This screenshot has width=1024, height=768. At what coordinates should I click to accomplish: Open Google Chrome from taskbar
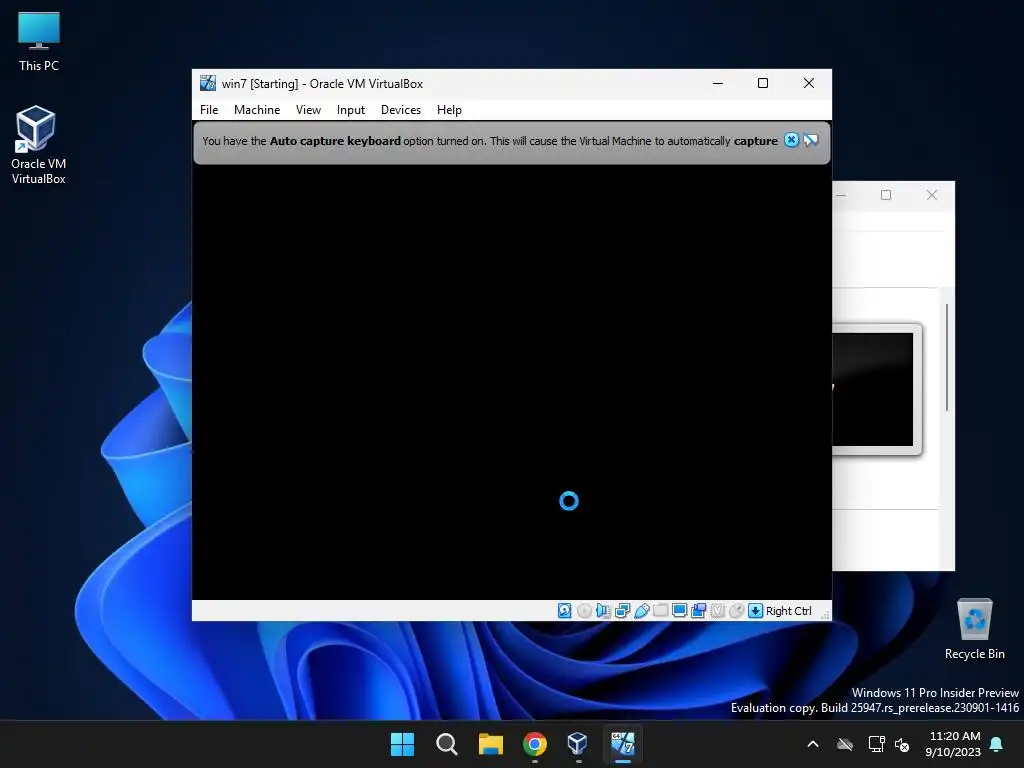535,744
